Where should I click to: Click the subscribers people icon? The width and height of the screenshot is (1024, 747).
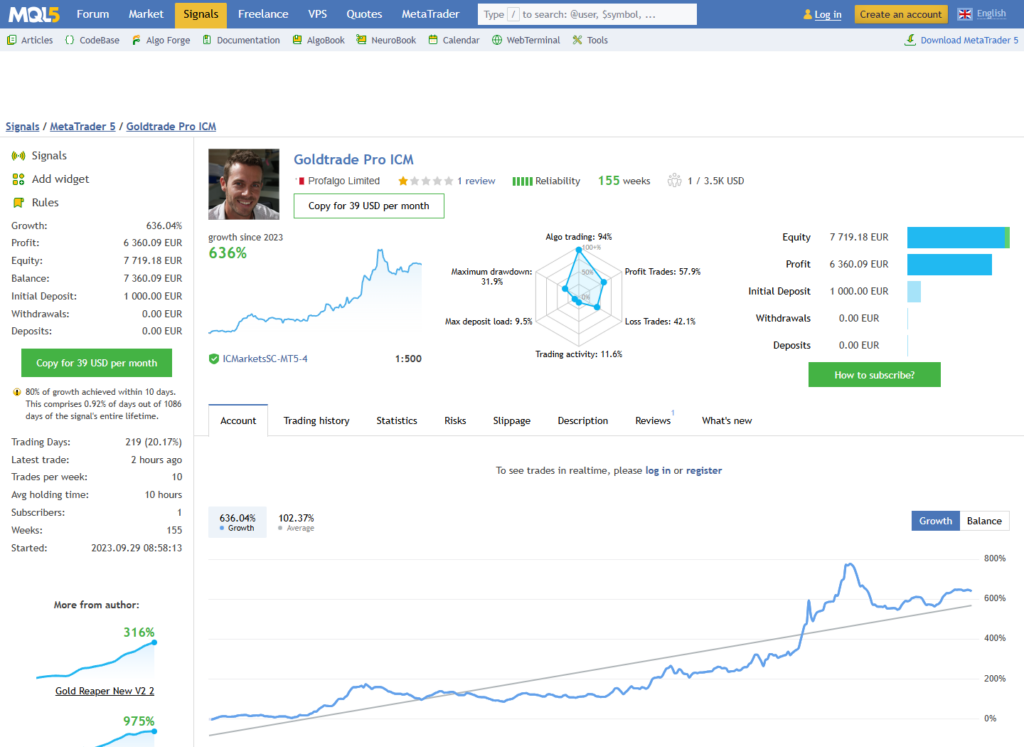point(674,180)
